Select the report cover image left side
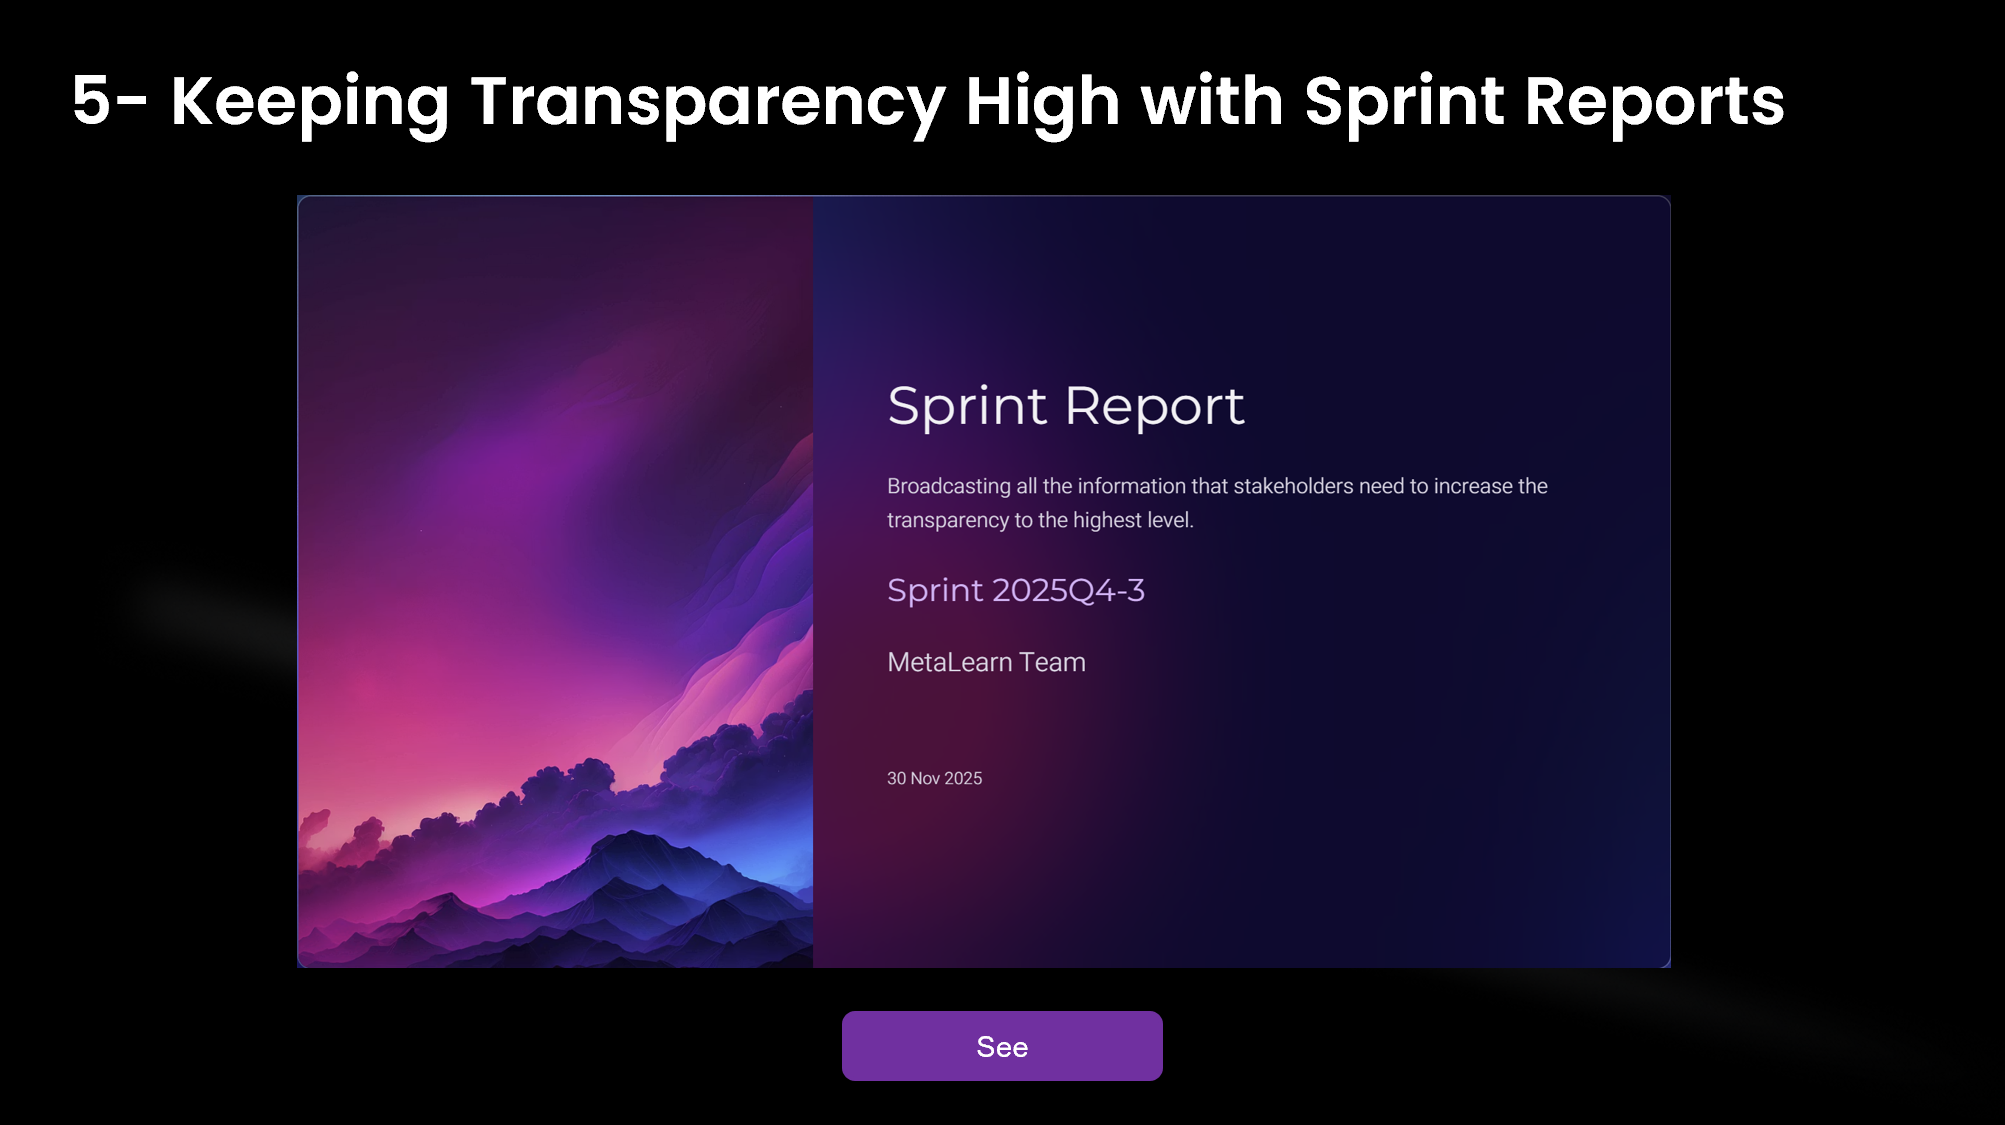This screenshot has height=1125, width=2005. pyautogui.click(x=555, y=500)
